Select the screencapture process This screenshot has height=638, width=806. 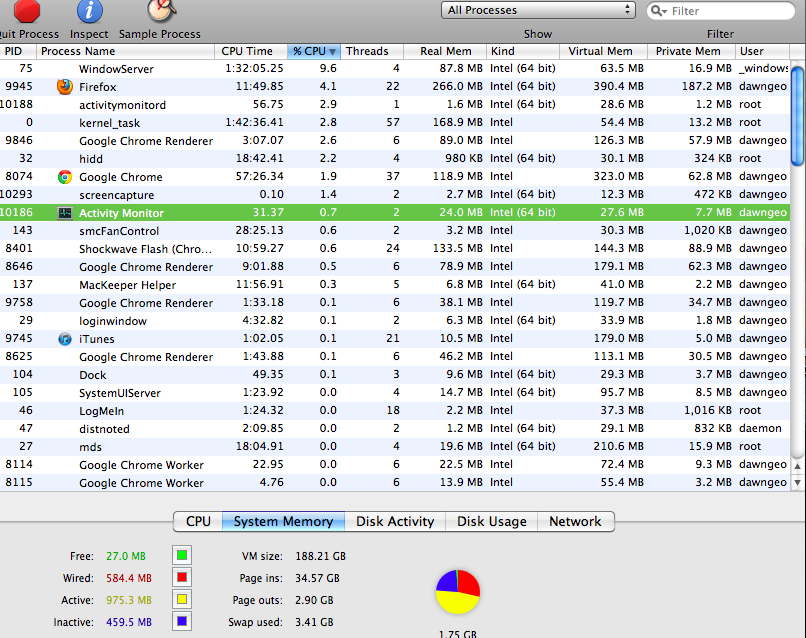(395, 194)
